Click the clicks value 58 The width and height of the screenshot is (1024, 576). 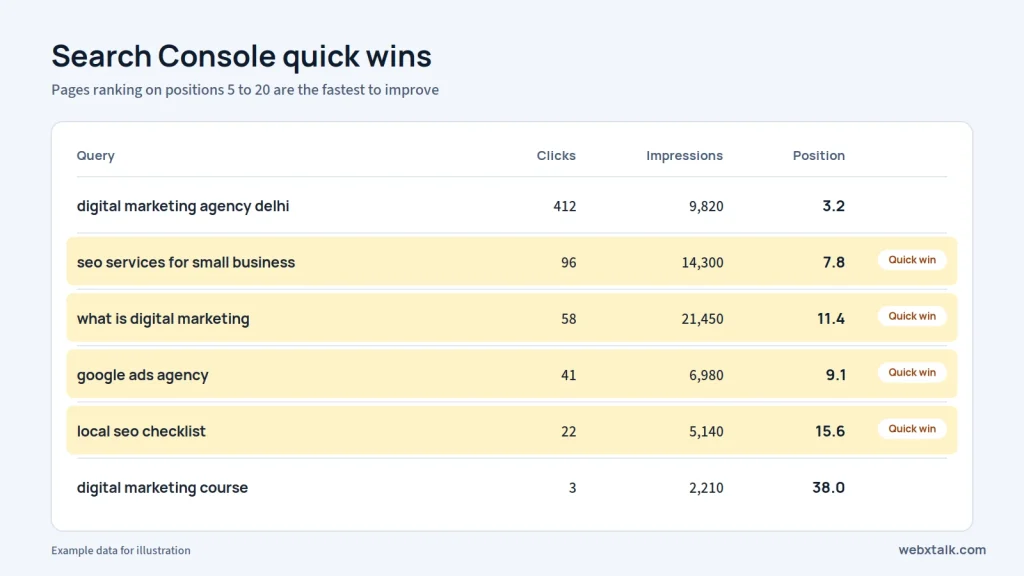click(x=569, y=319)
